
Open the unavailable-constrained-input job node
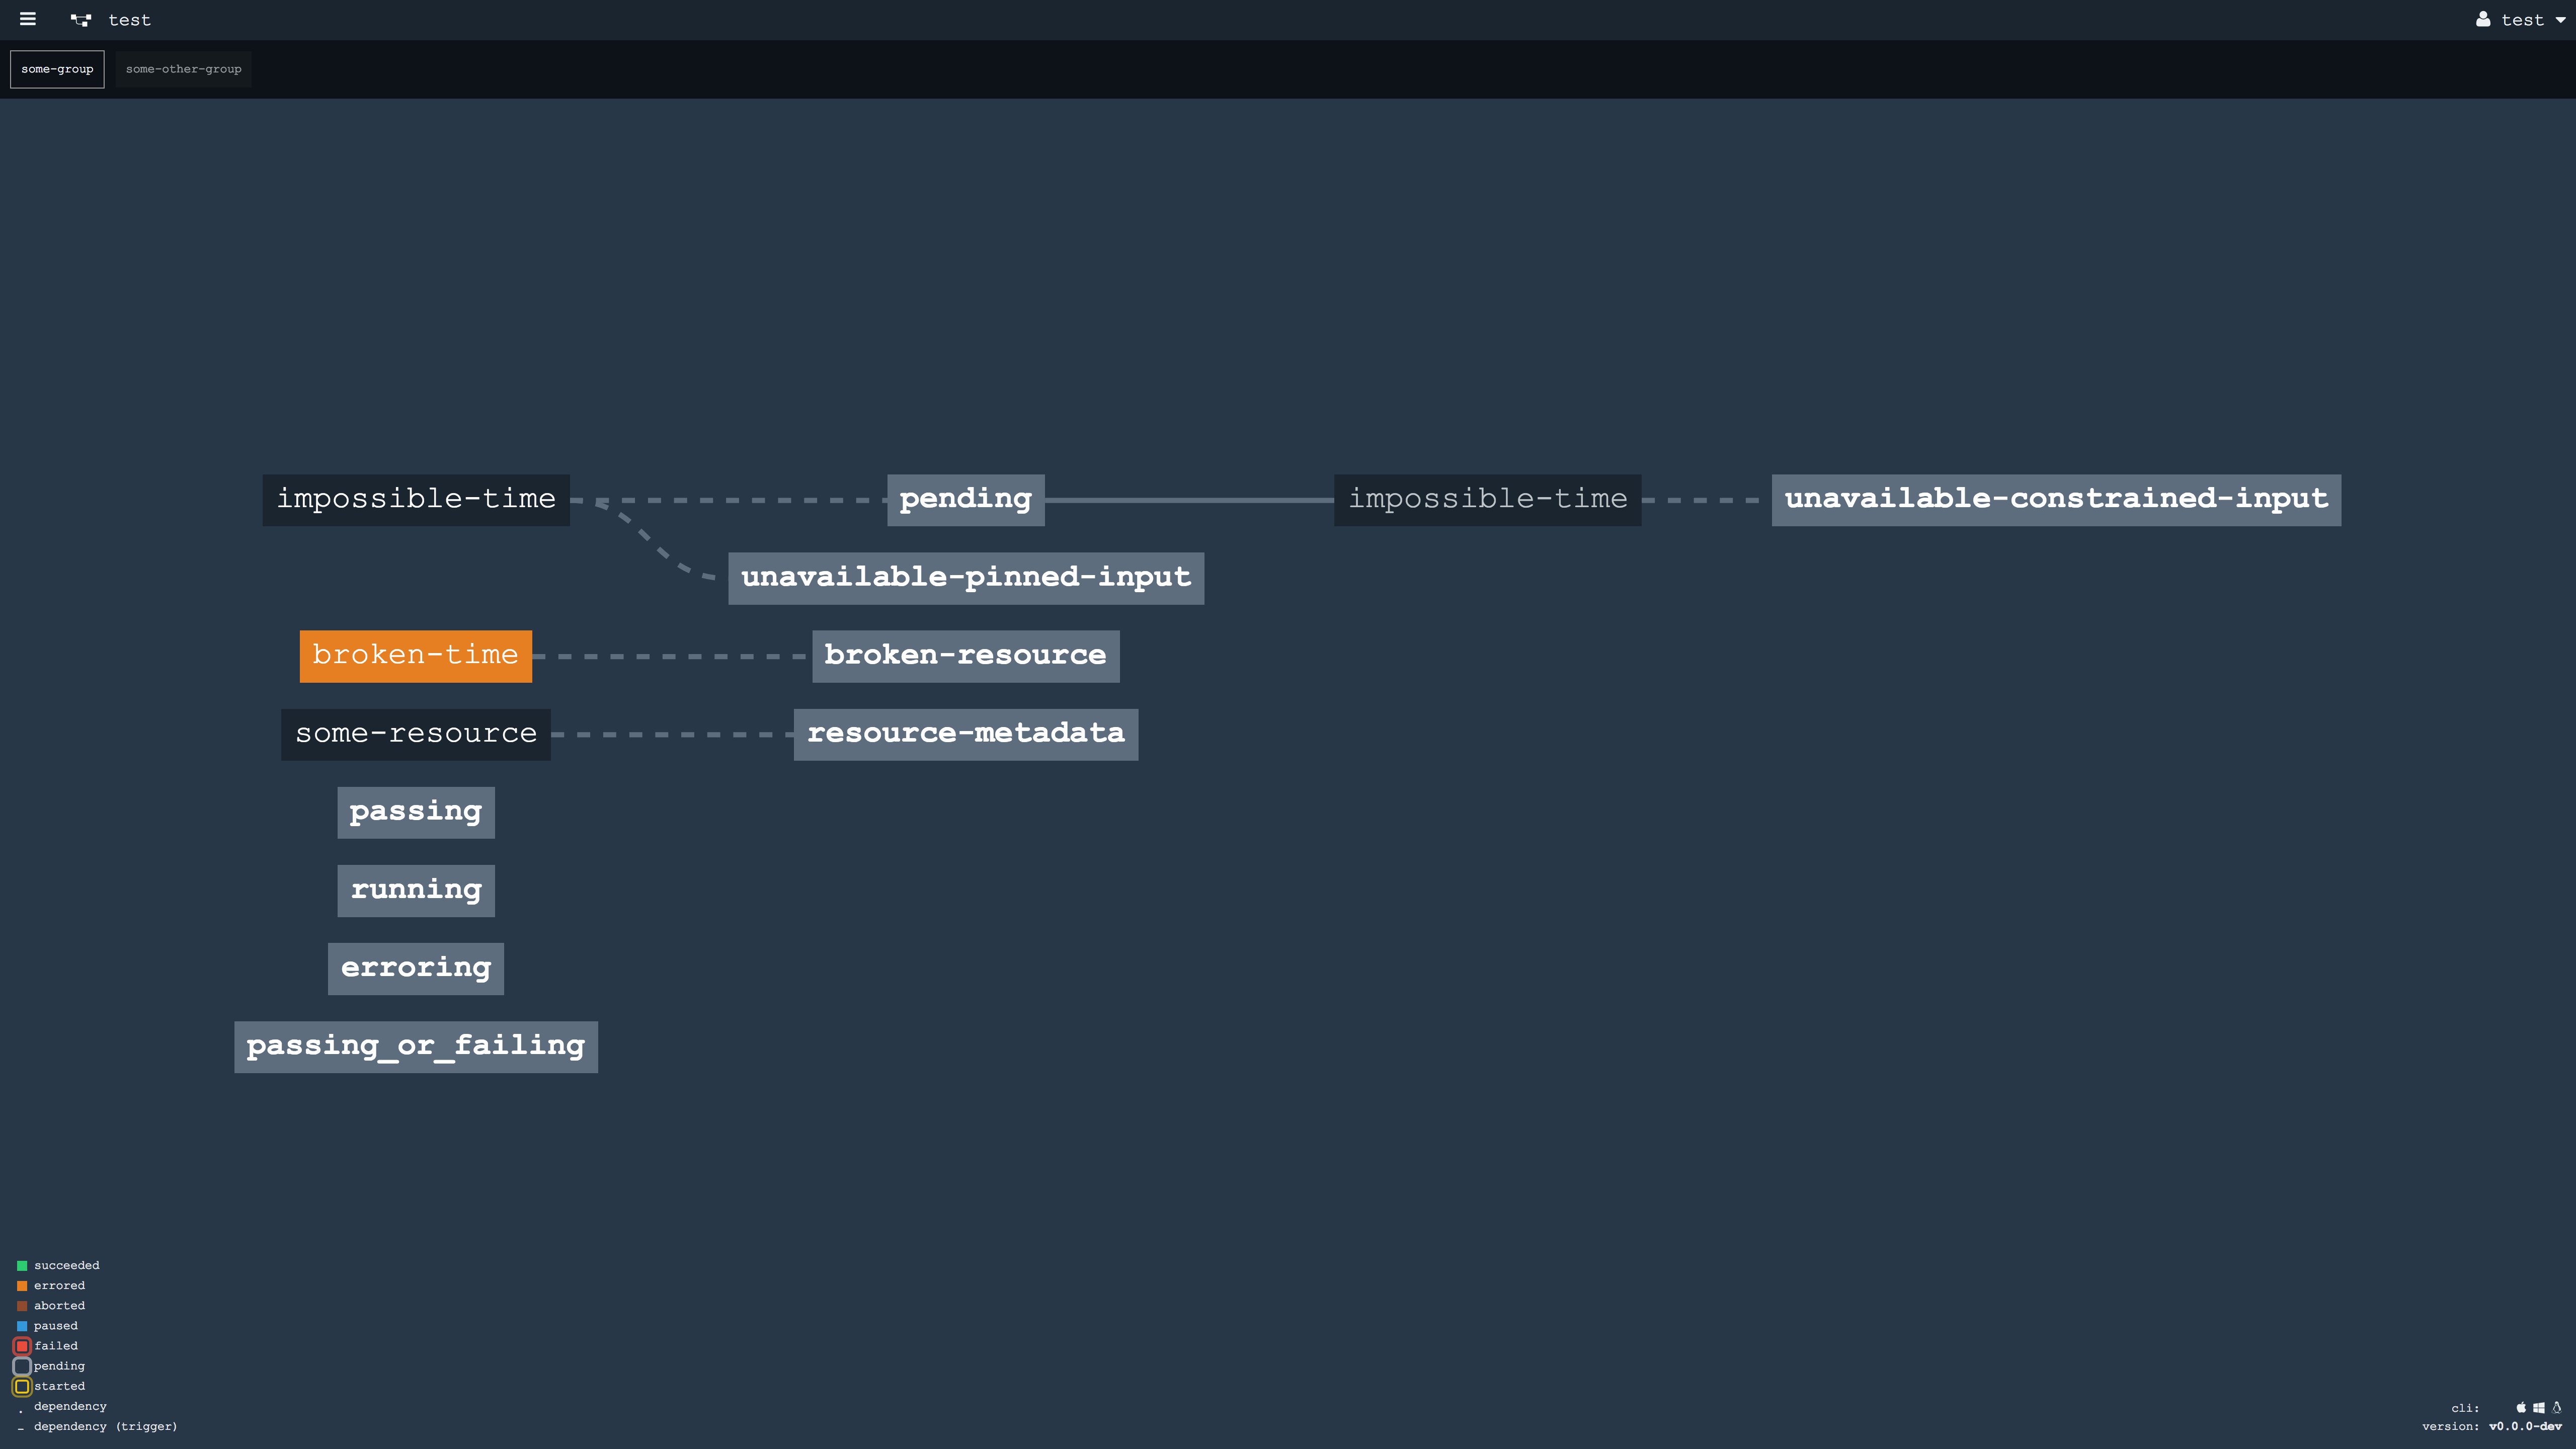pos(2056,499)
